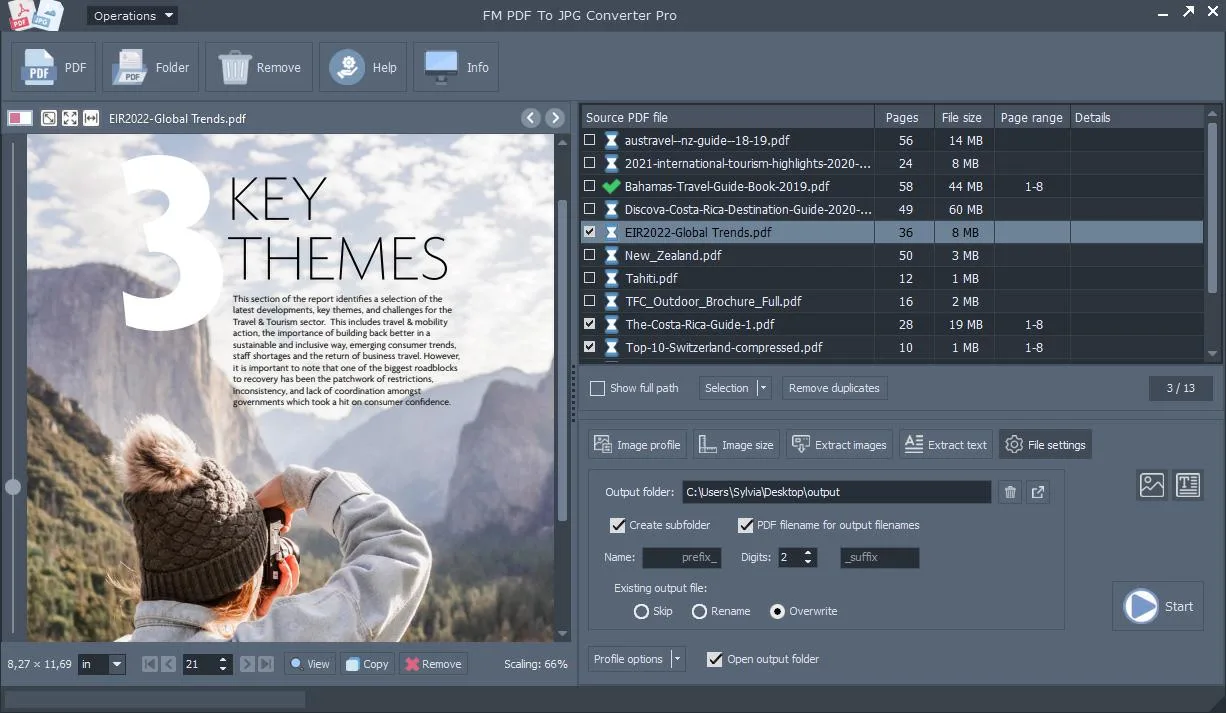The image size is (1226, 713).
Task: Open the Operations dropdown menu
Action: [x=132, y=16]
